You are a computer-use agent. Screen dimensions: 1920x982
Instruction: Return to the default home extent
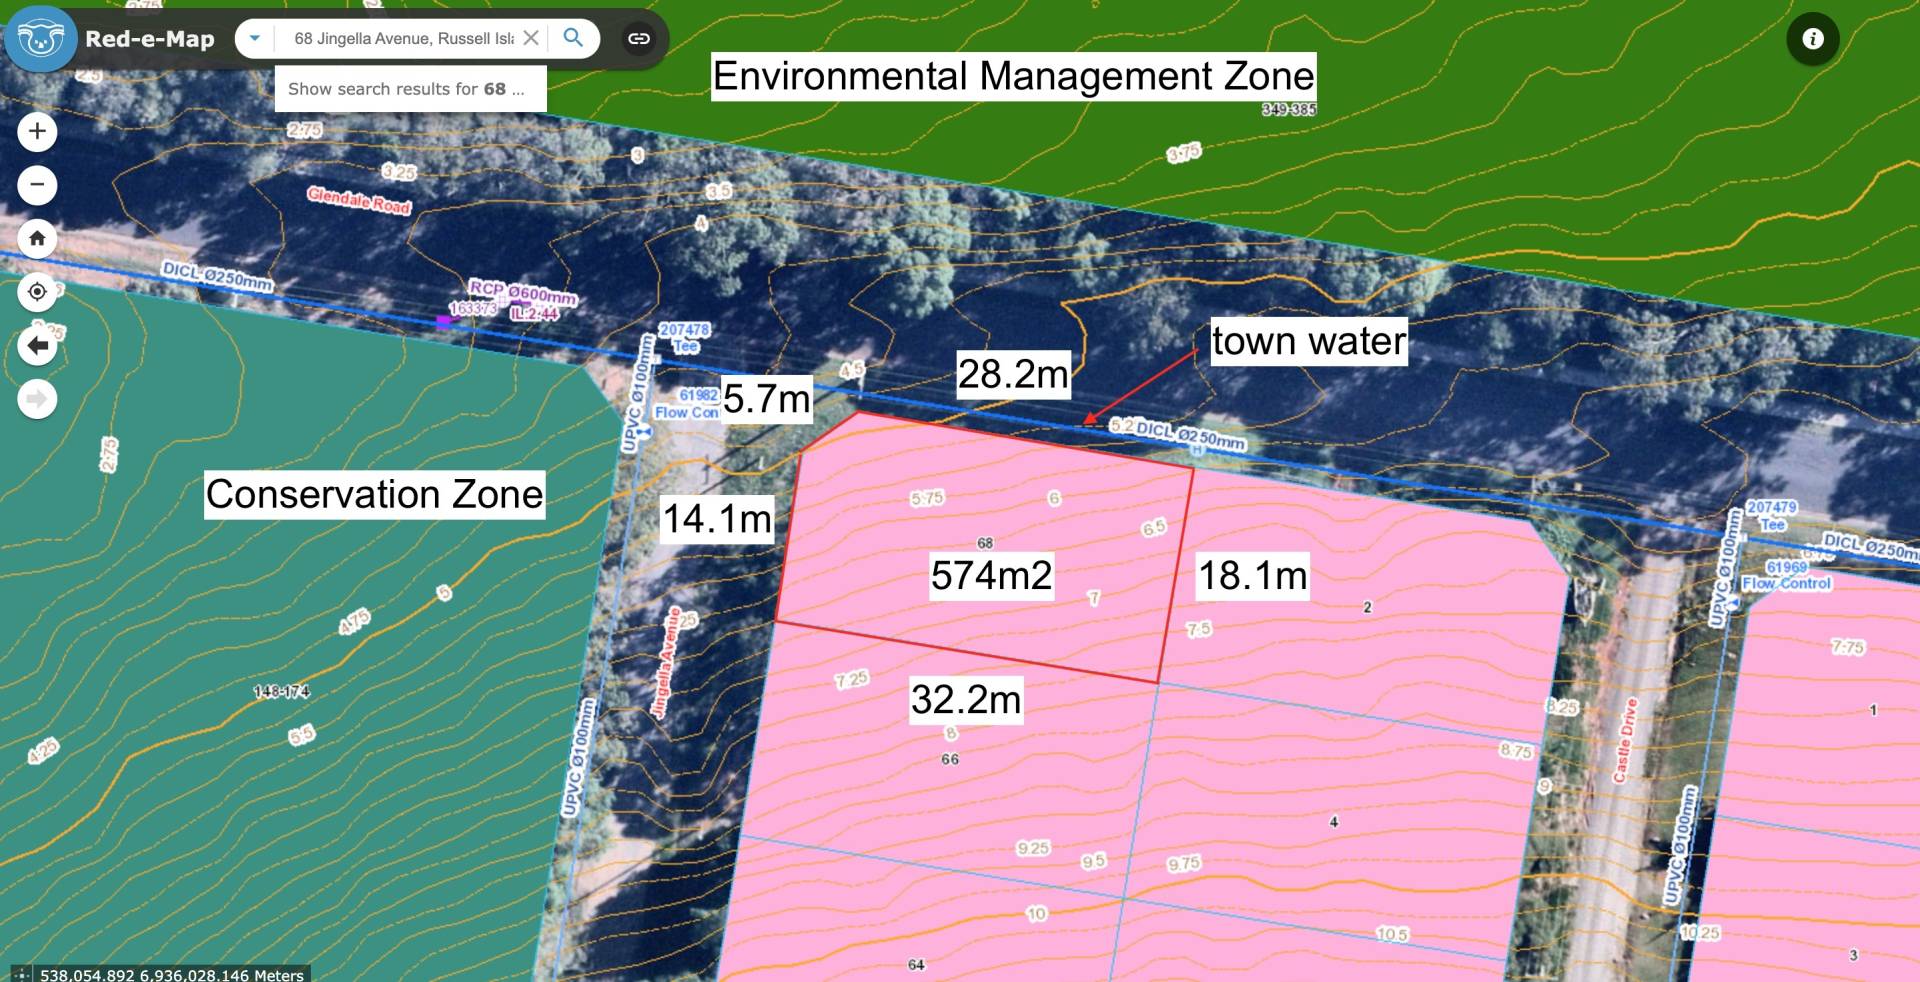pos(37,238)
